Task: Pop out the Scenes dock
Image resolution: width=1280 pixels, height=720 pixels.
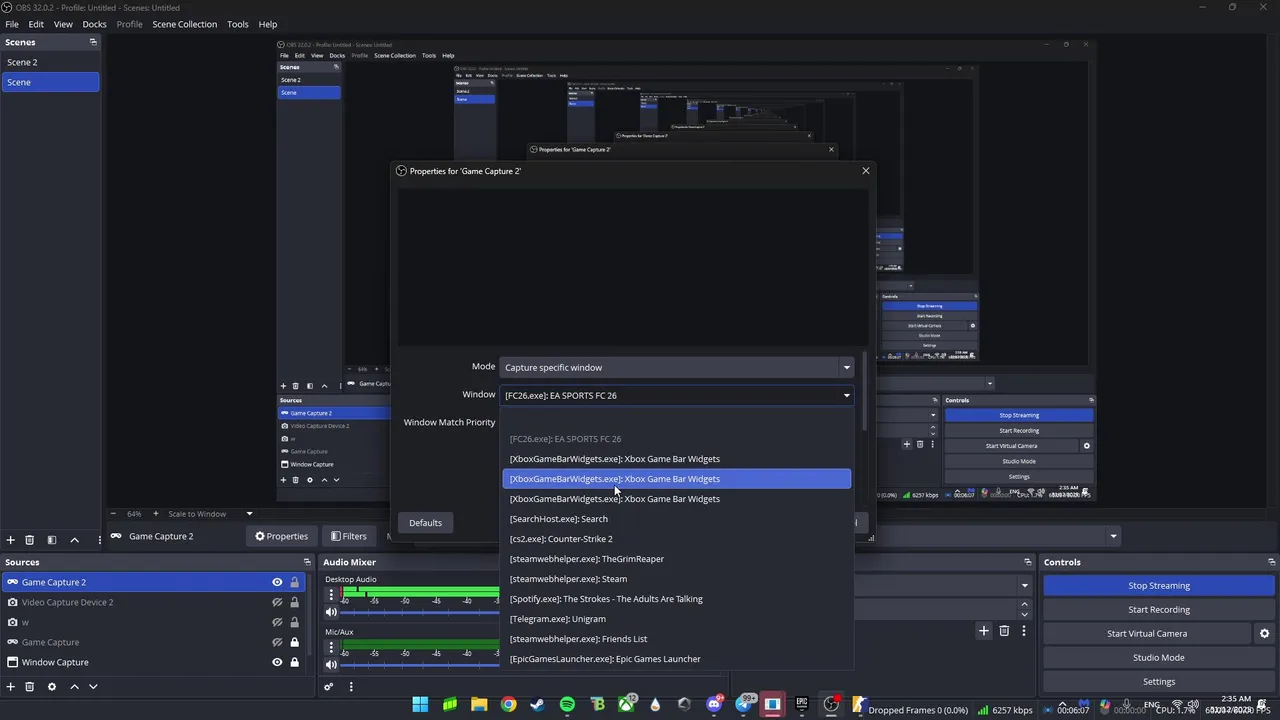Action: point(93,42)
